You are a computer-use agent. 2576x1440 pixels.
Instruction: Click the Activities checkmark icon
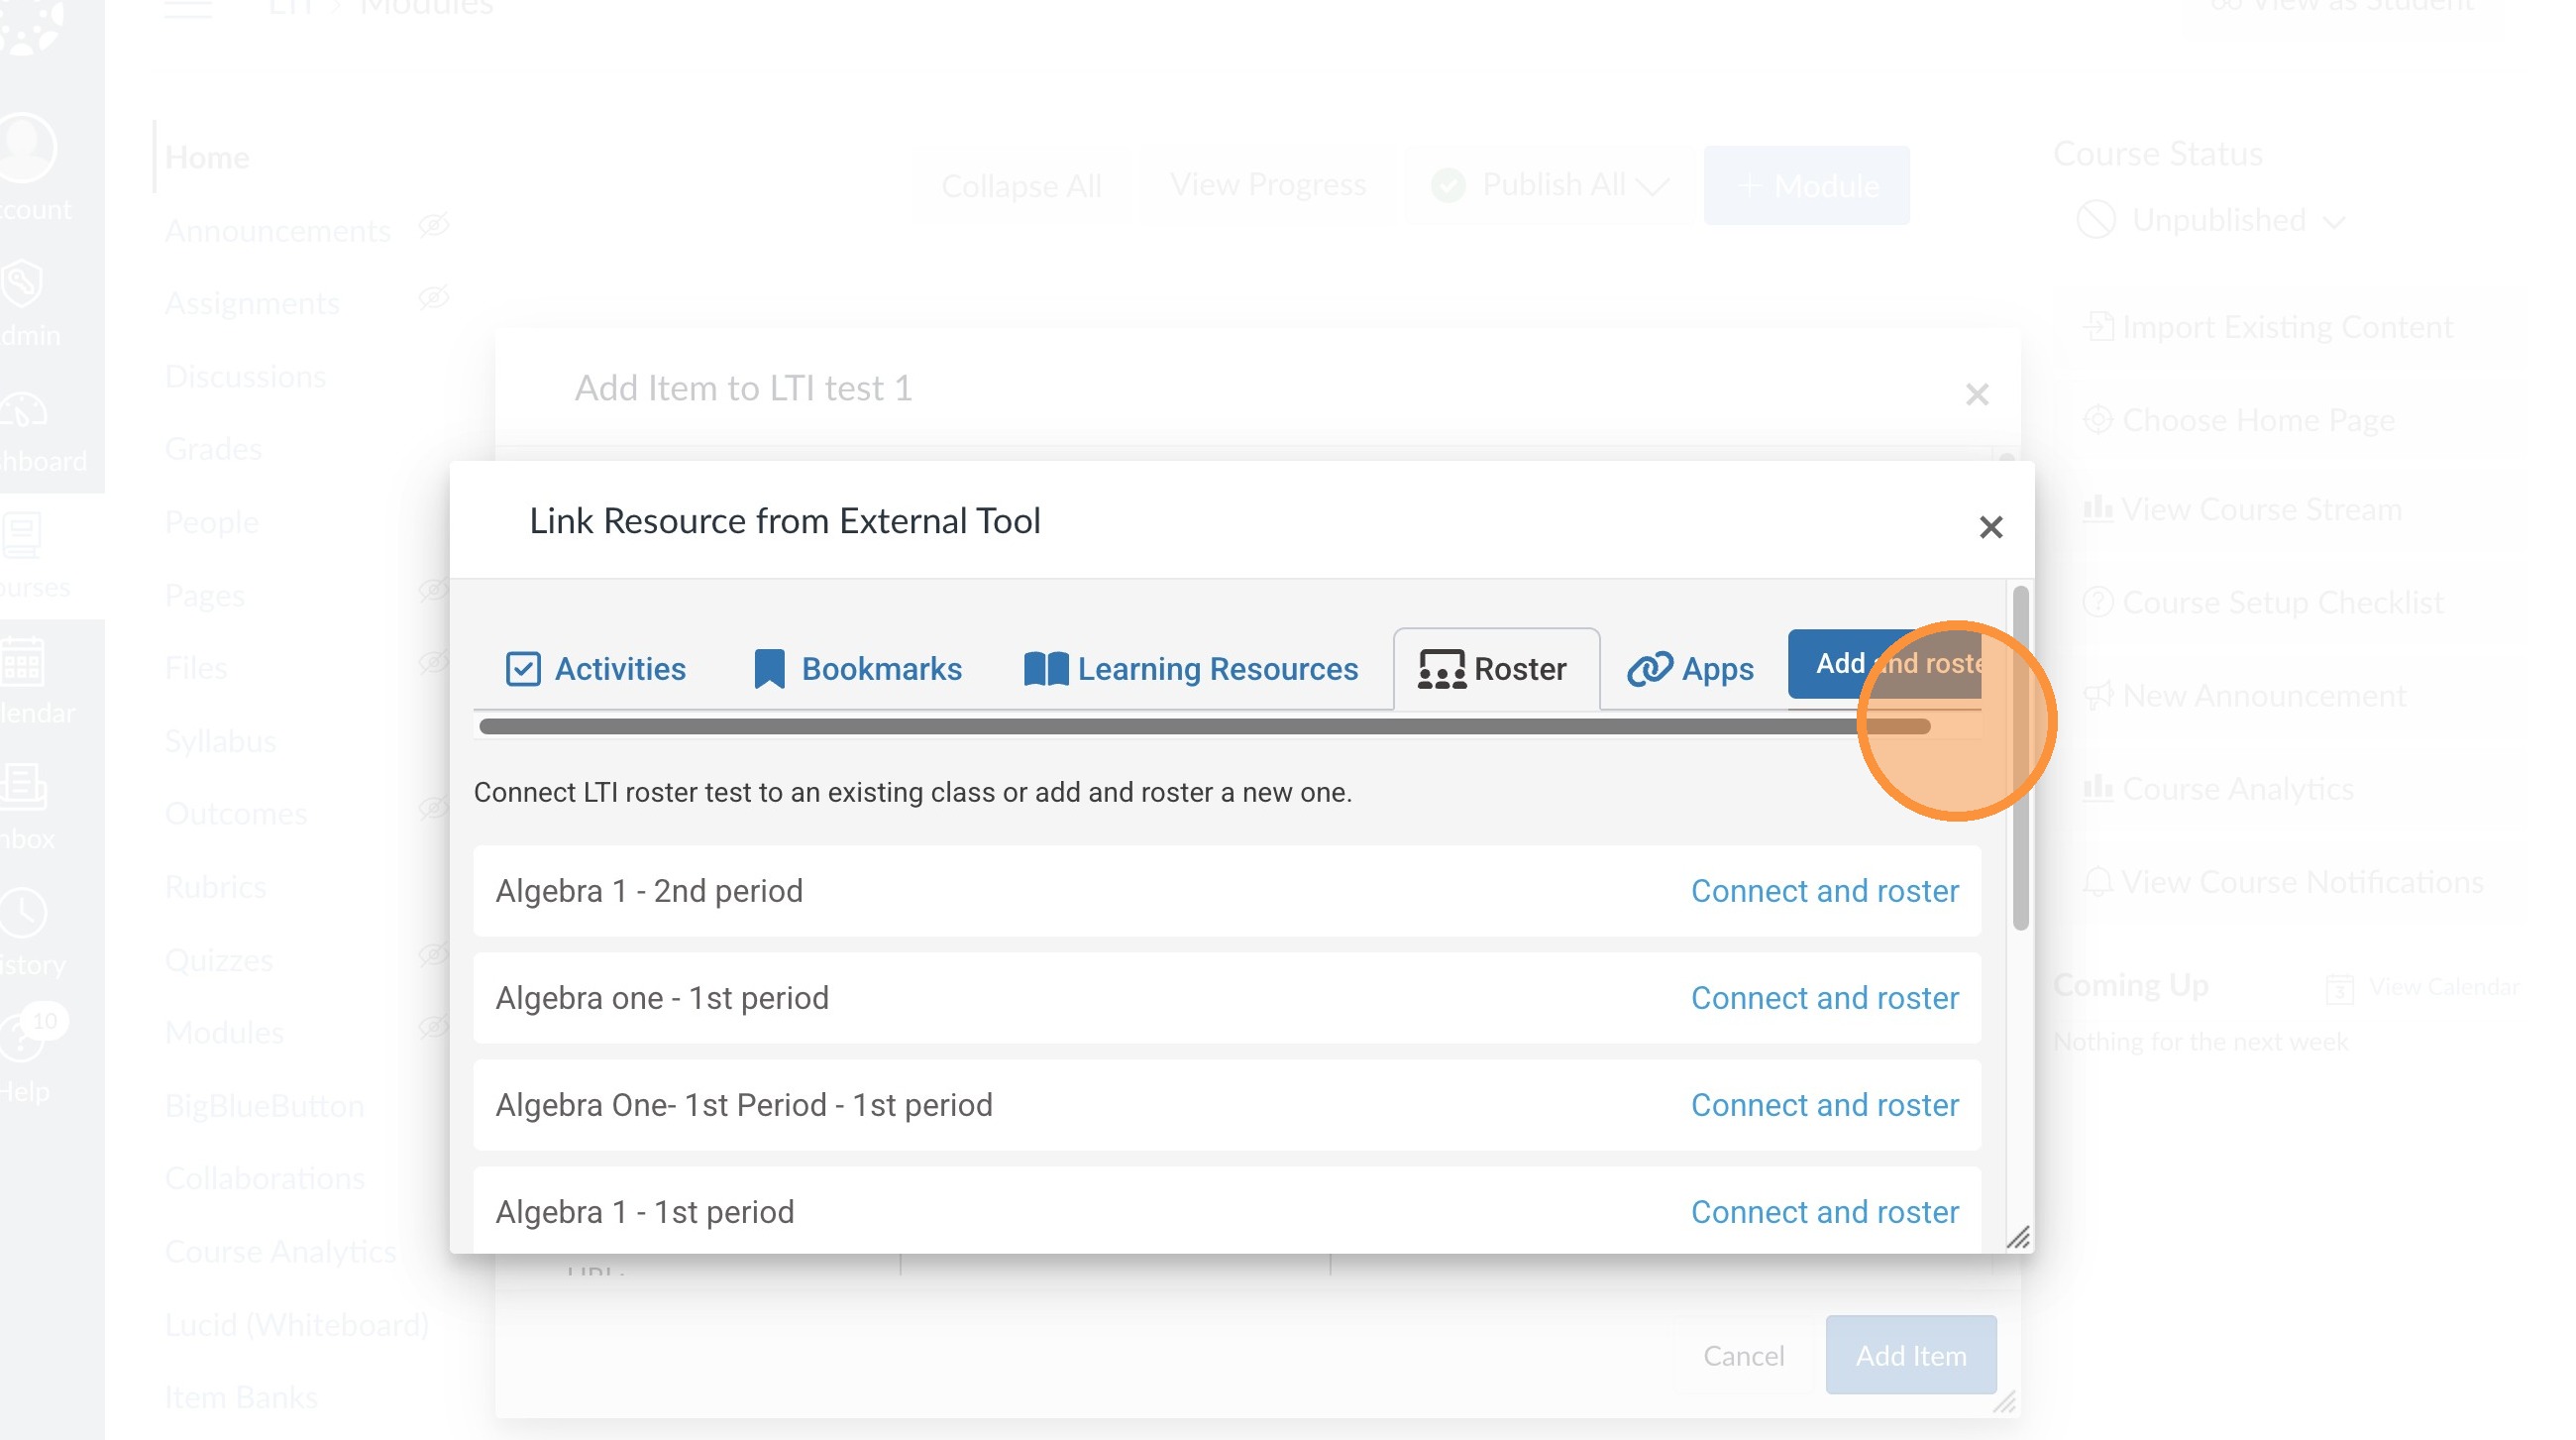click(522, 668)
